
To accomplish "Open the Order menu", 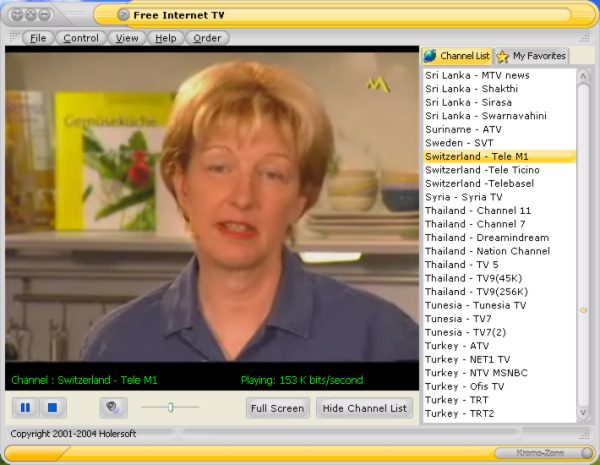I will (207, 38).
